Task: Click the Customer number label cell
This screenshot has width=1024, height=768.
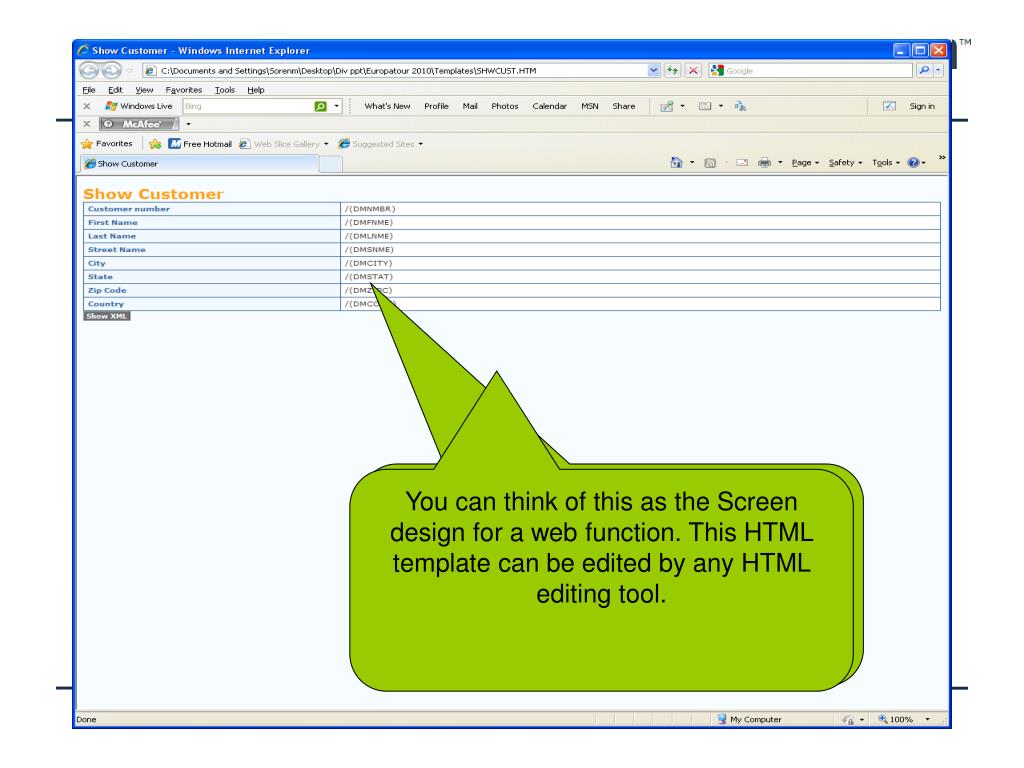Action: click(212, 209)
